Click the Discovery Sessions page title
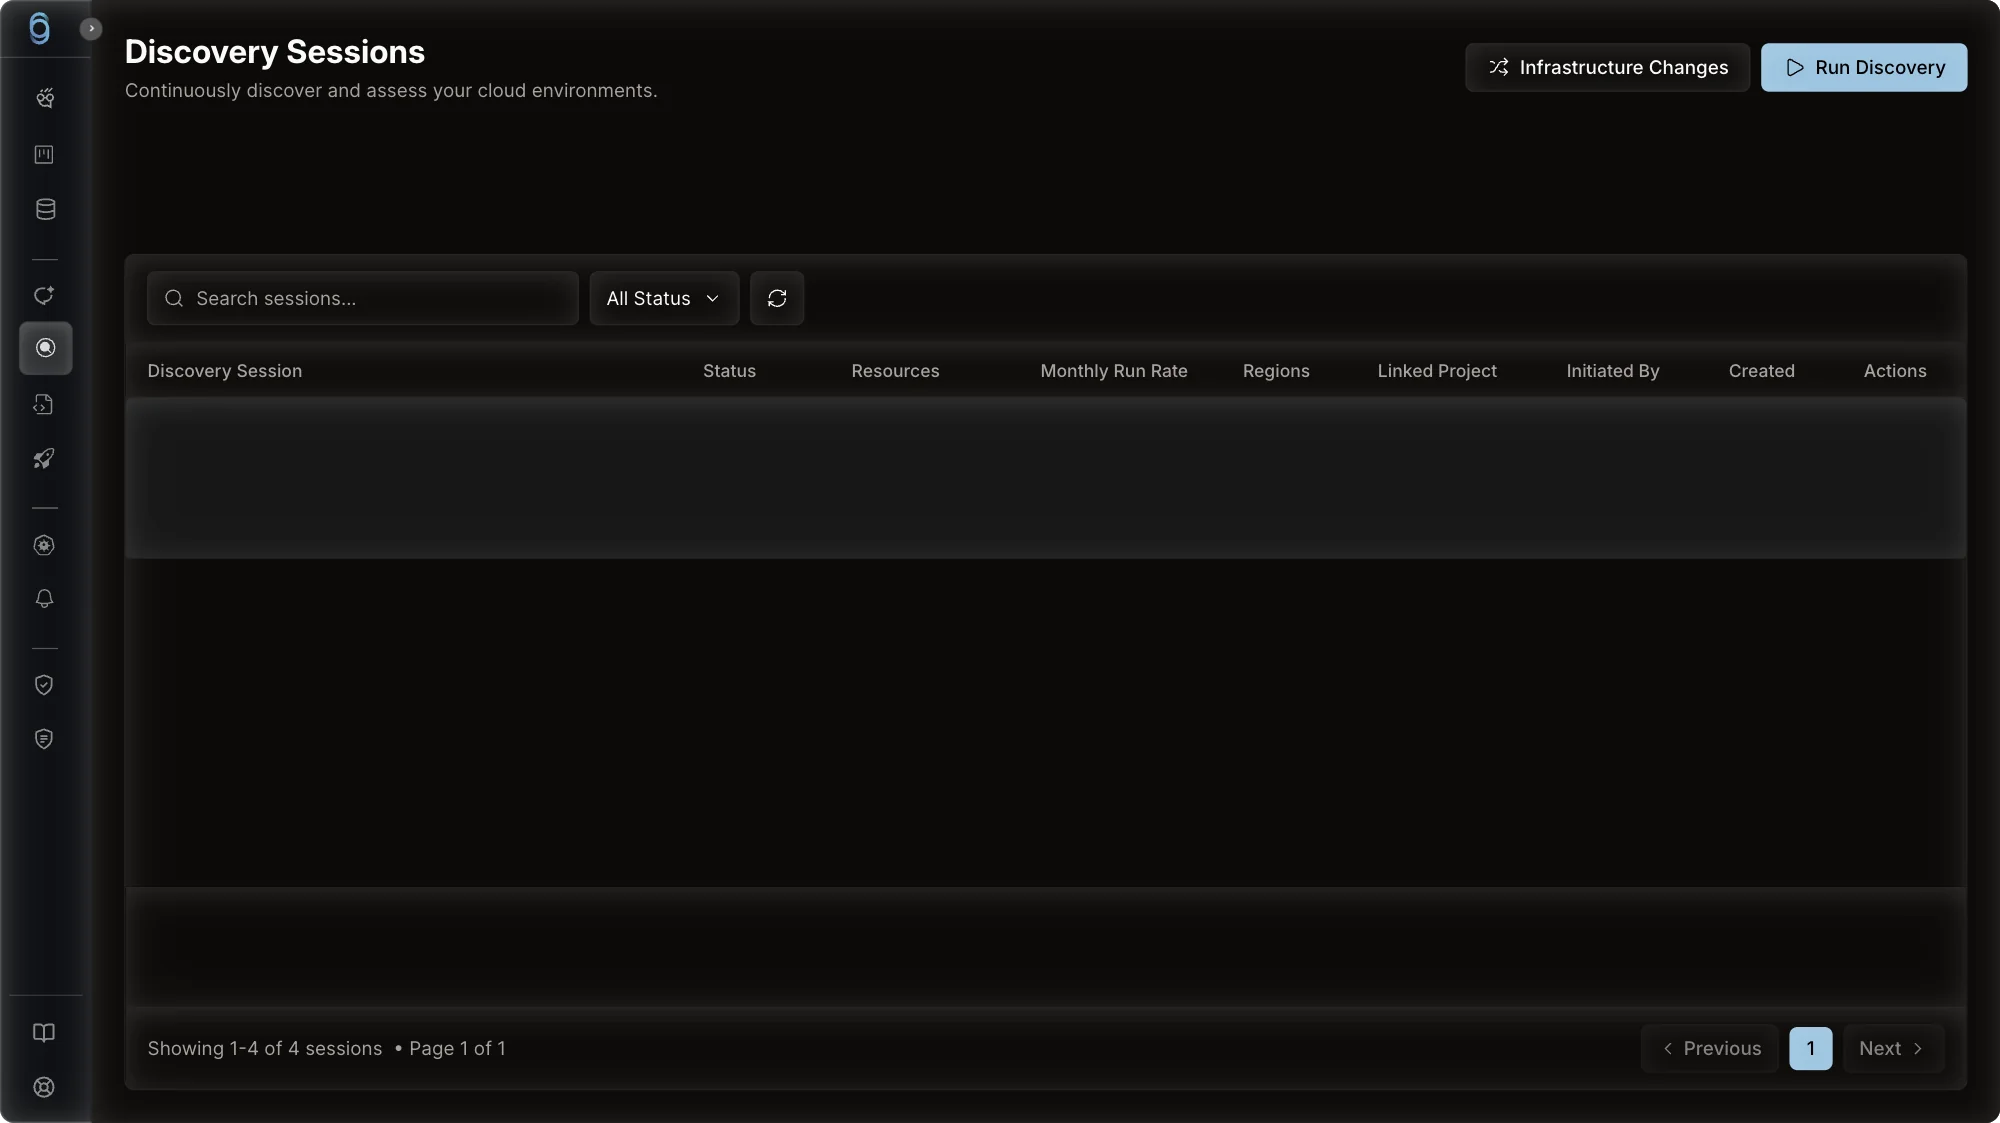The image size is (2000, 1123). [x=275, y=52]
